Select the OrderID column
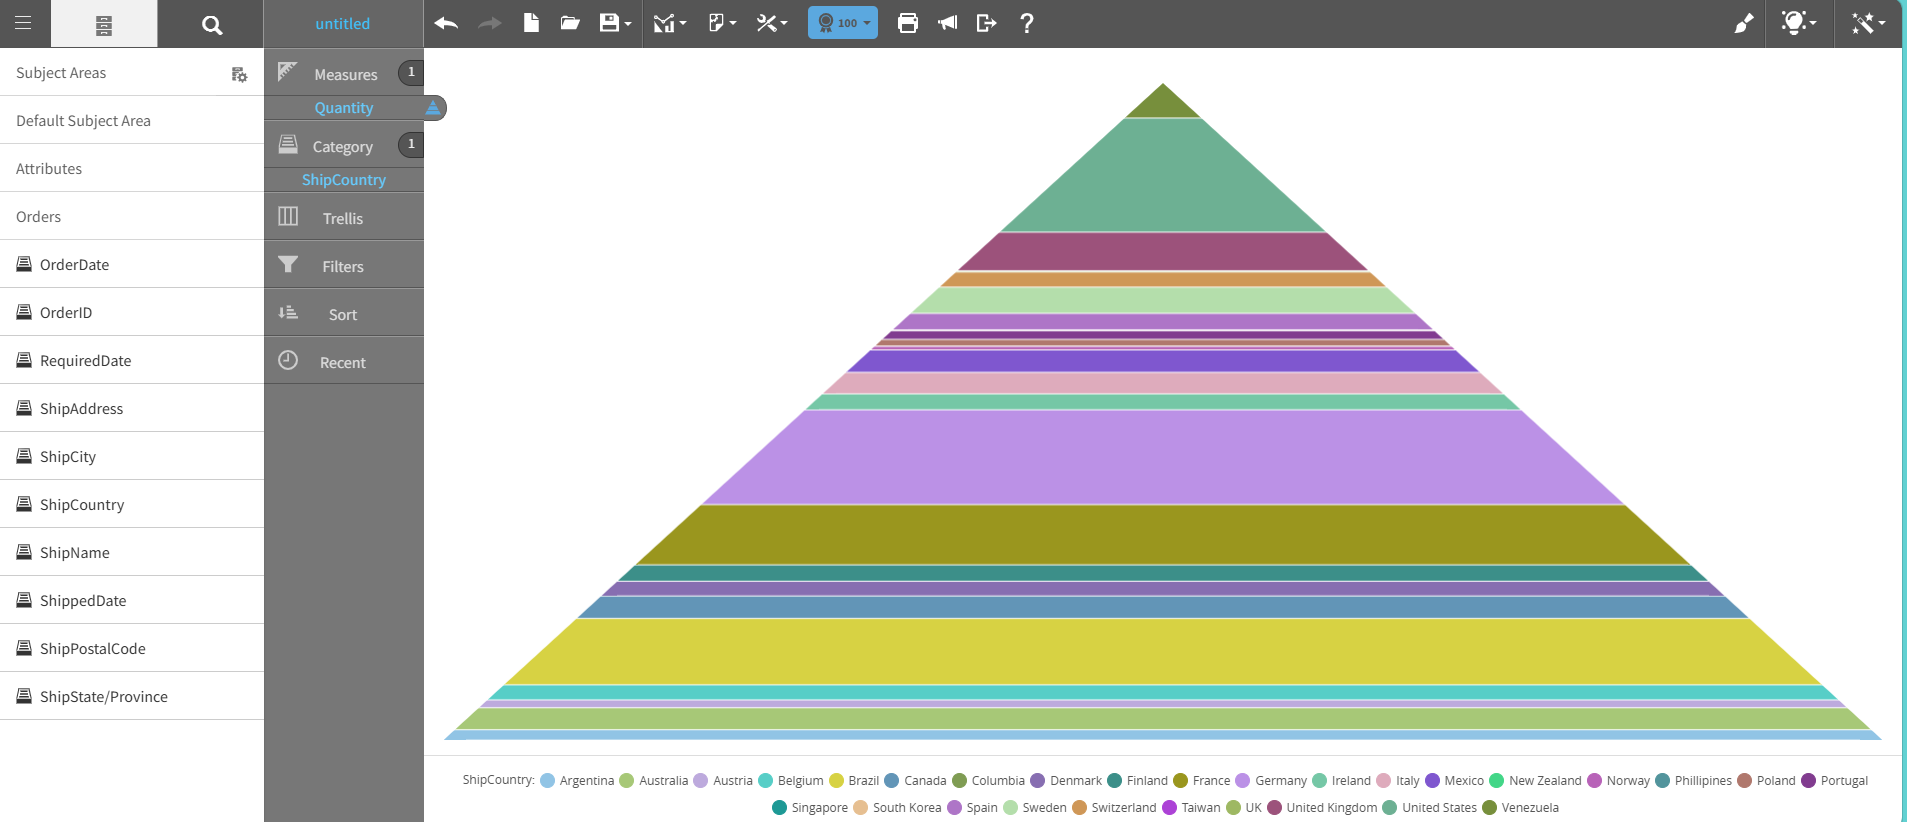Screen dimensions: 1907x822 (x=132, y=312)
